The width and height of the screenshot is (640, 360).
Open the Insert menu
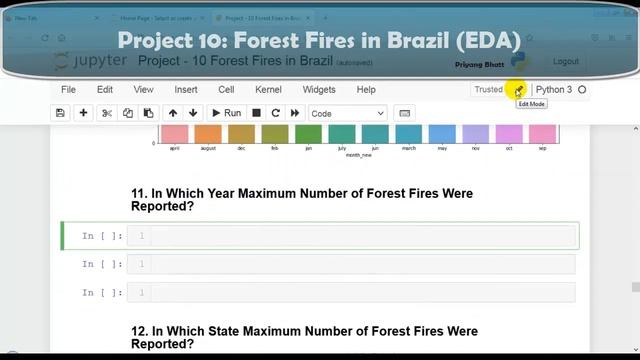186,89
